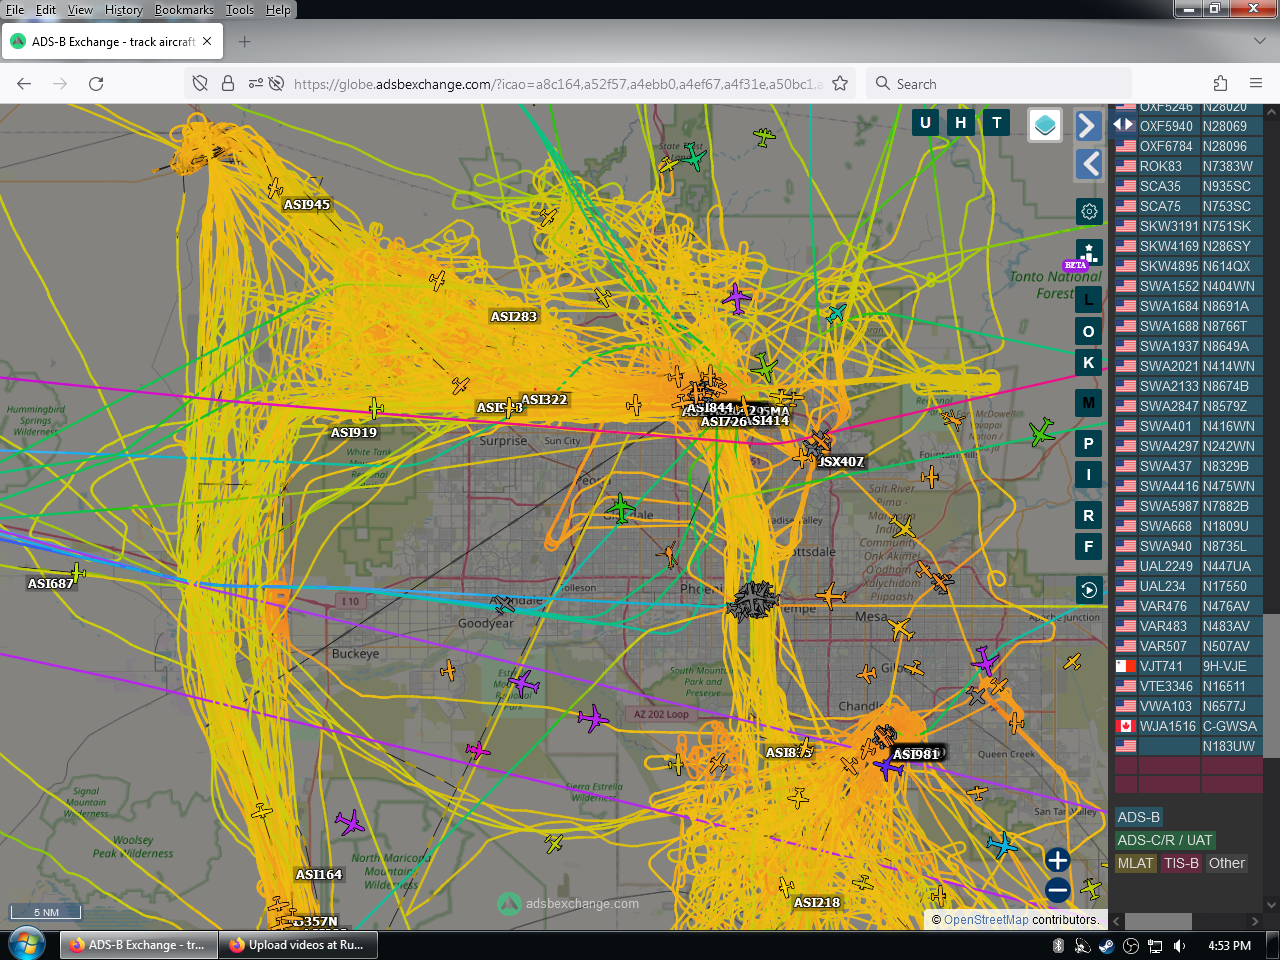View site security via padlock icon
The image size is (1280, 960).
coord(228,84)
